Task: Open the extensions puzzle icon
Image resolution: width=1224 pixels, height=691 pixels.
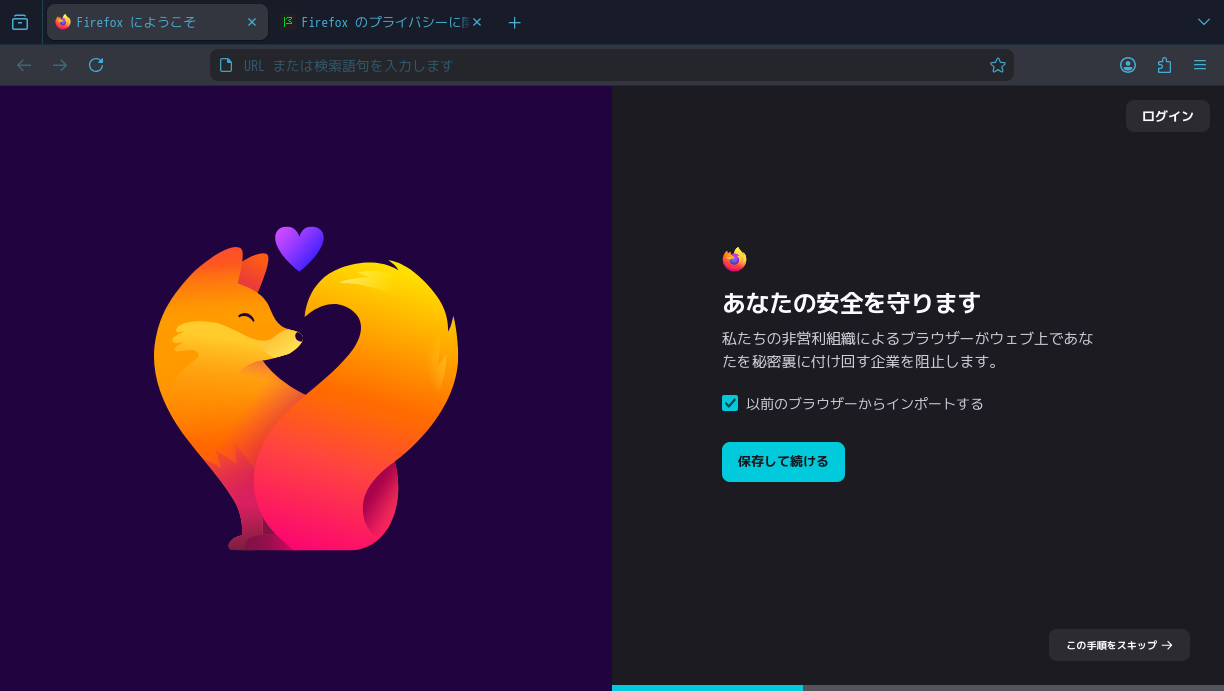Action: pyautogui.click(x=1164, y=65)
